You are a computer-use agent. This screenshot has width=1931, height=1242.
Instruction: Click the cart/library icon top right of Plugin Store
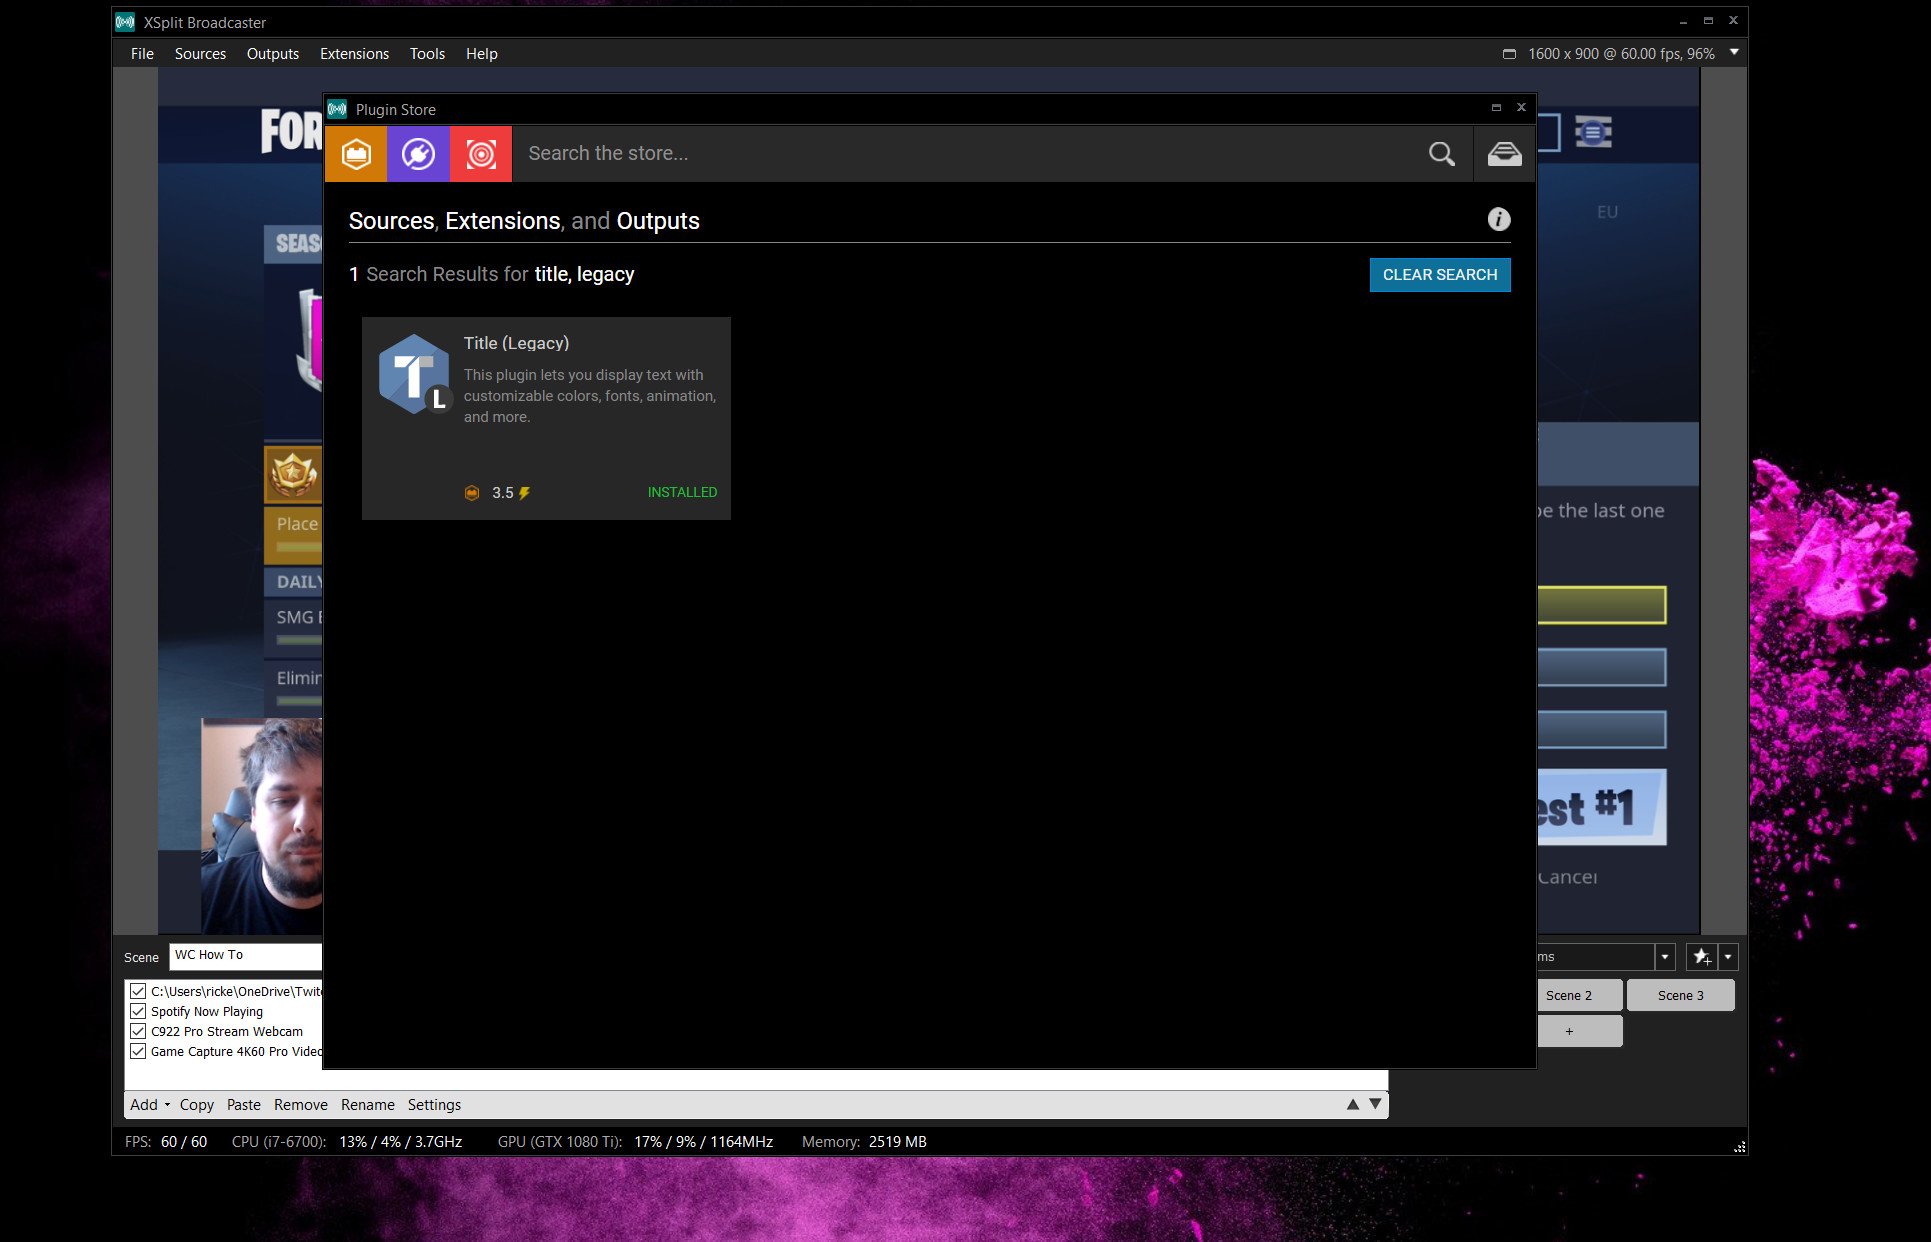click(x=1503, y=153)
